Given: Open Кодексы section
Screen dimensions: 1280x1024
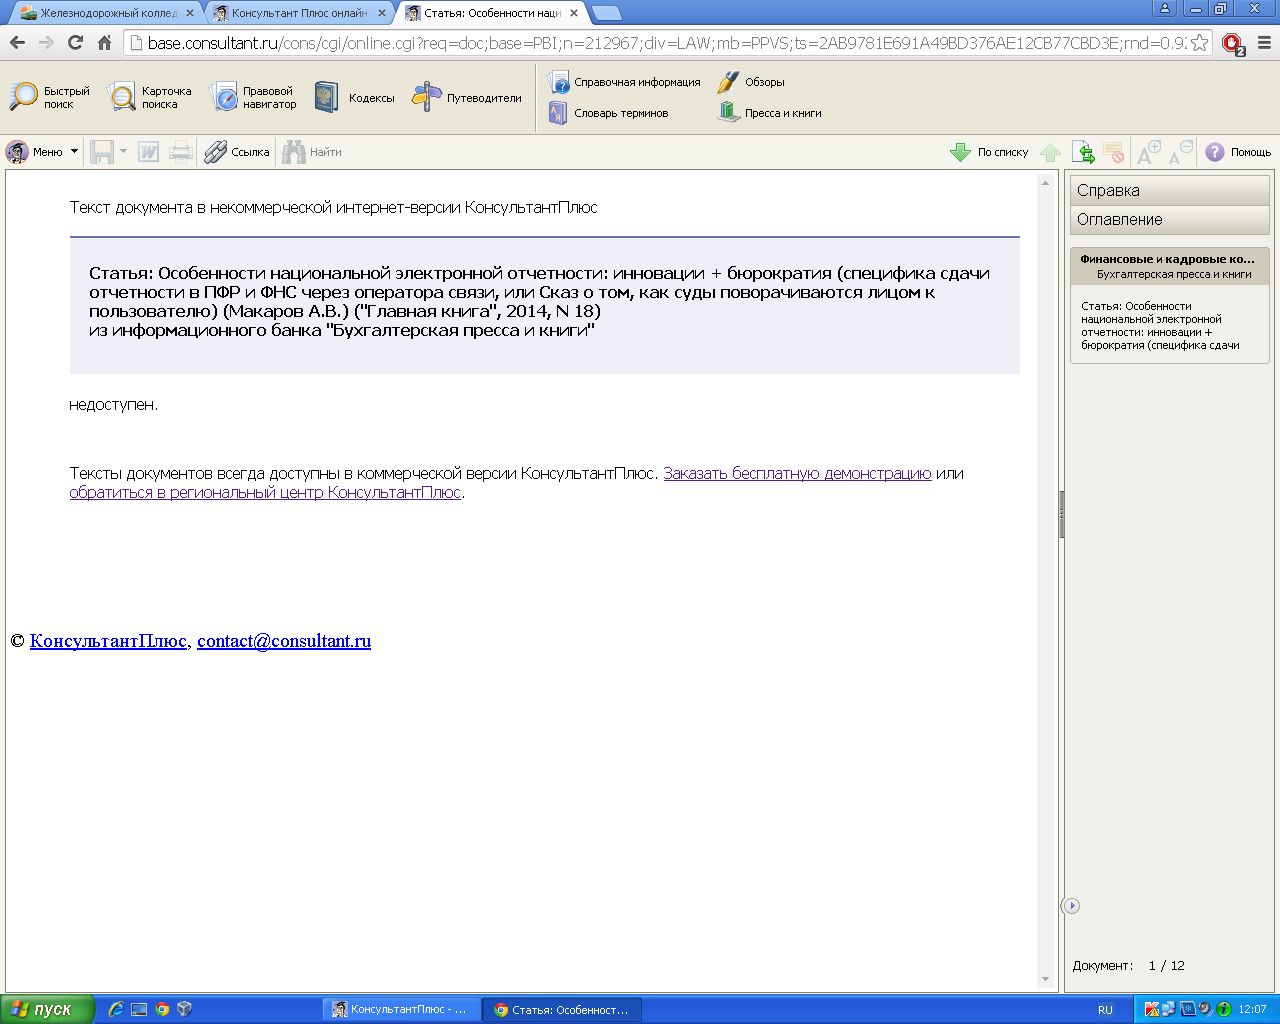Looking at the screenshot, I should (354, 97).
